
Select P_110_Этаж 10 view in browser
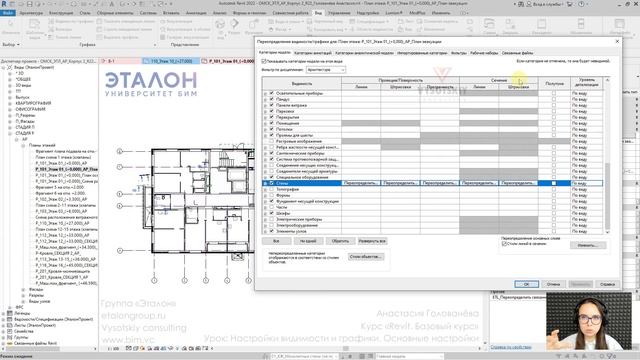[62, 223]
